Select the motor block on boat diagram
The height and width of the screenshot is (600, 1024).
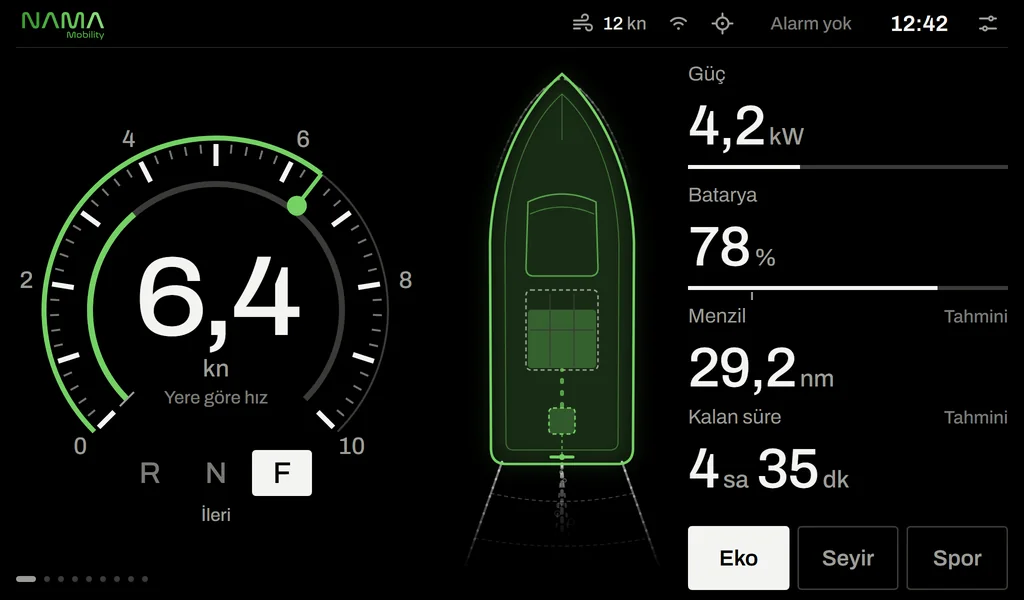tap(562, 421)
